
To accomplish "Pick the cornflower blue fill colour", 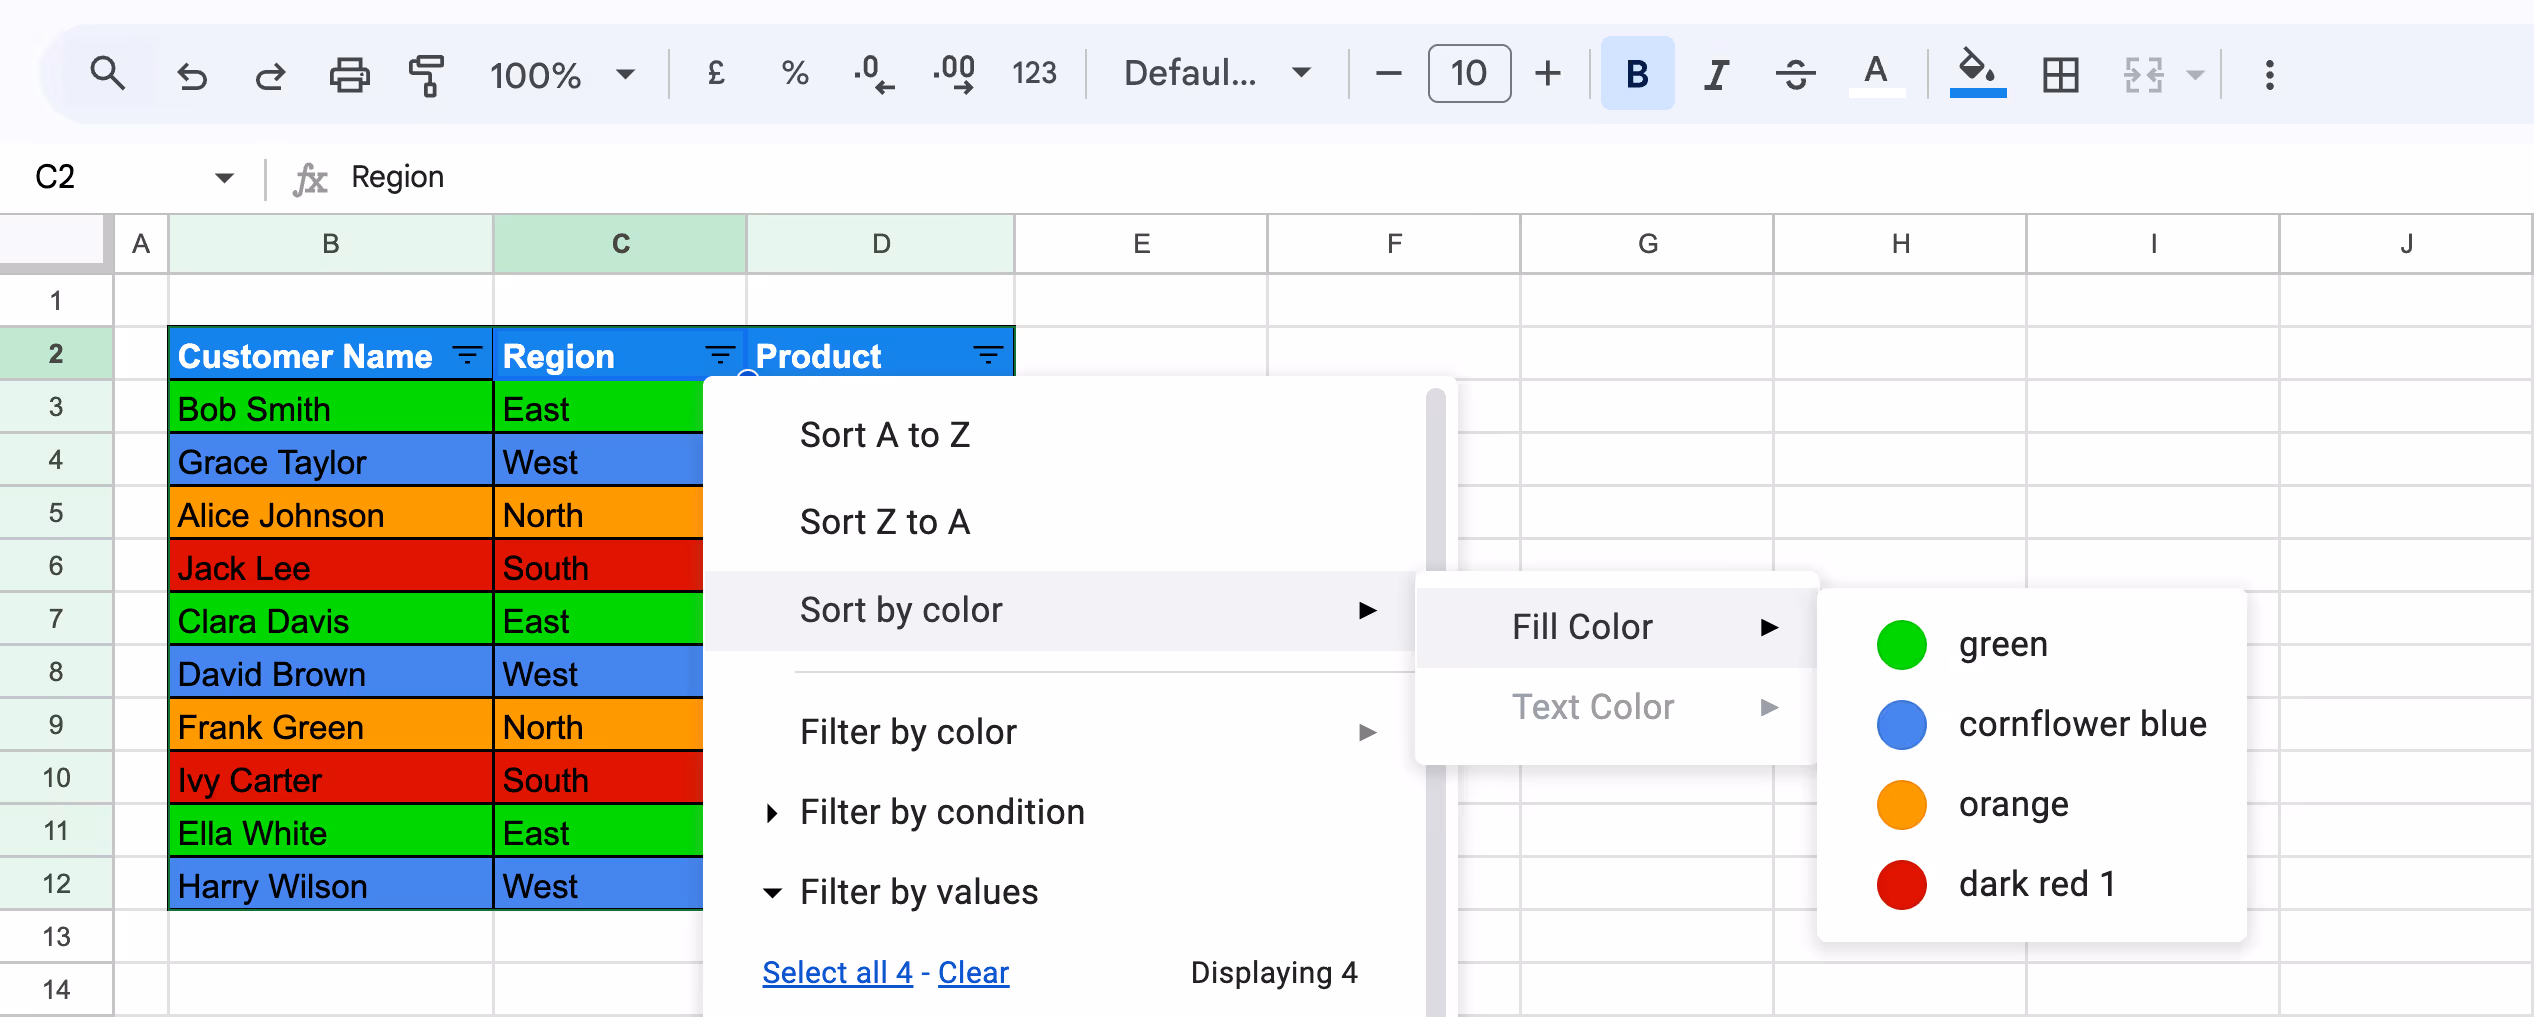I will click(2081, 724).
